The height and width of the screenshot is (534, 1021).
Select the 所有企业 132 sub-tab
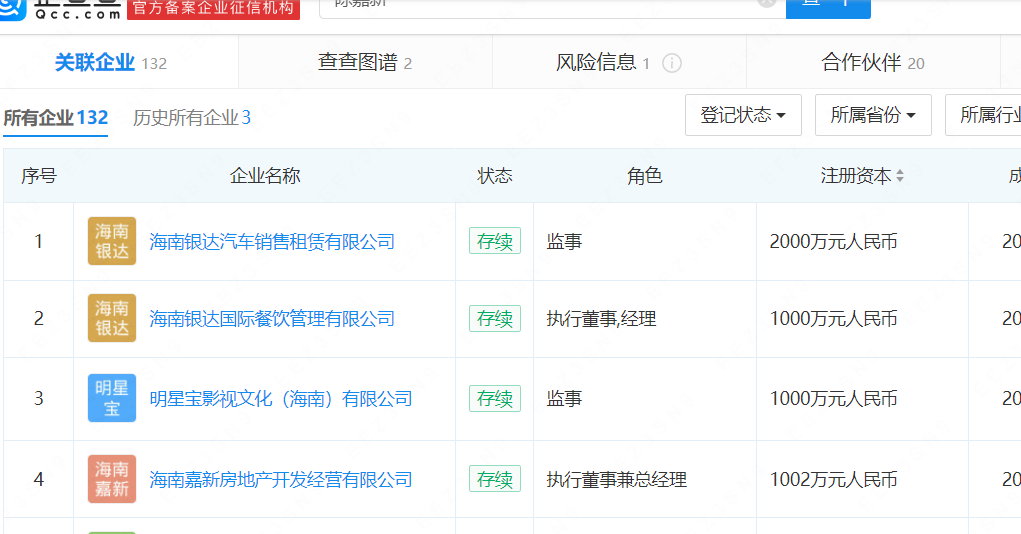[x=55, y=118]
